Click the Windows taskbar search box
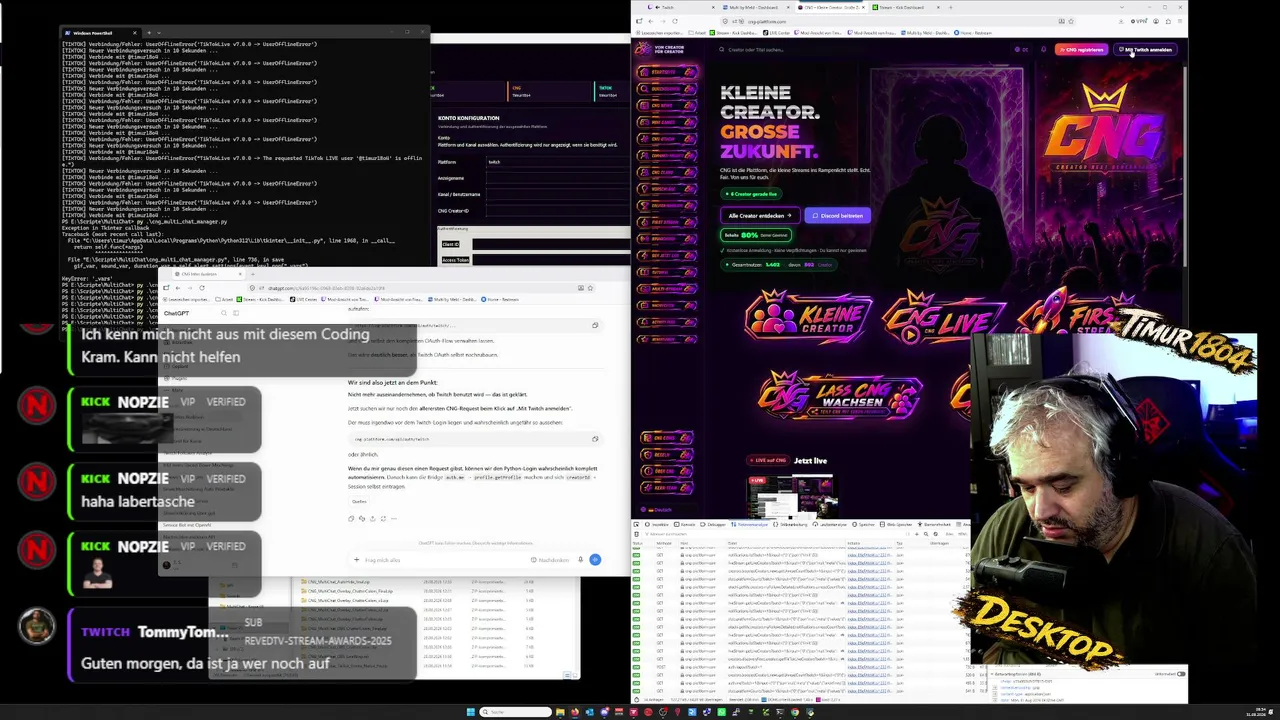Viewport: 1280px width, 720px height. point(515,712)
